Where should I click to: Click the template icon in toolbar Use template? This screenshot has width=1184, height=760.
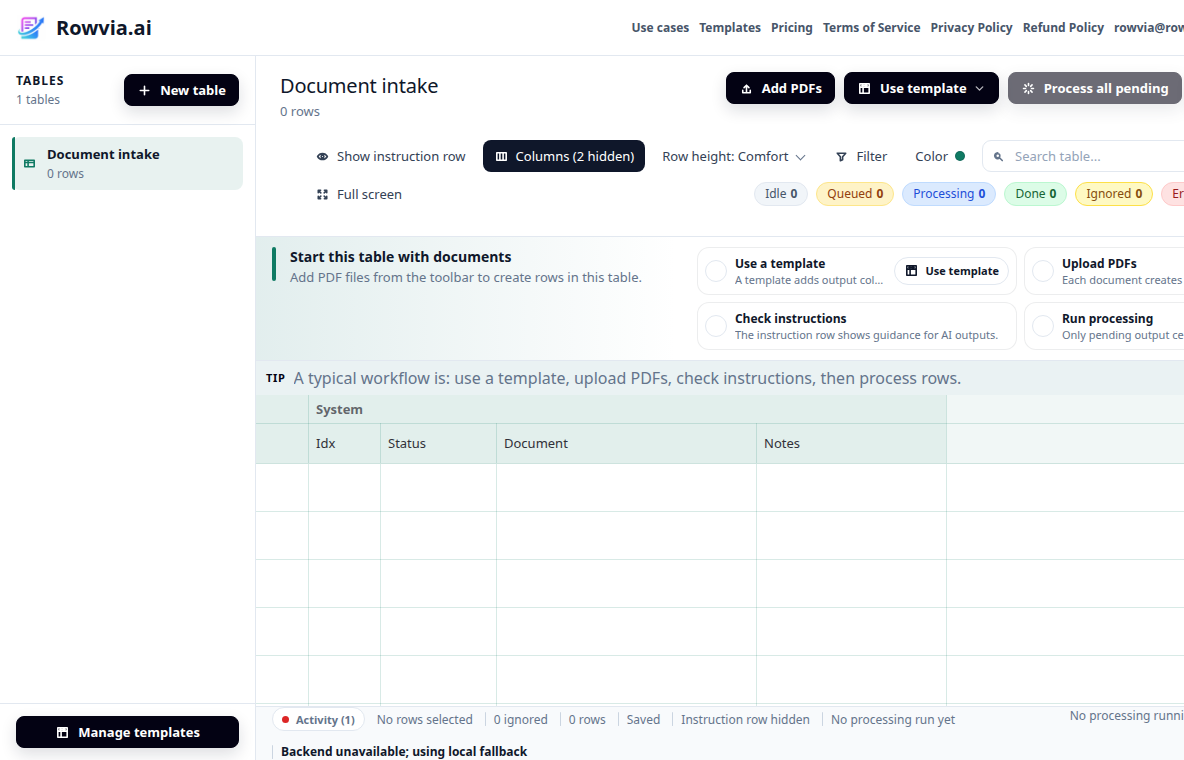865,89
